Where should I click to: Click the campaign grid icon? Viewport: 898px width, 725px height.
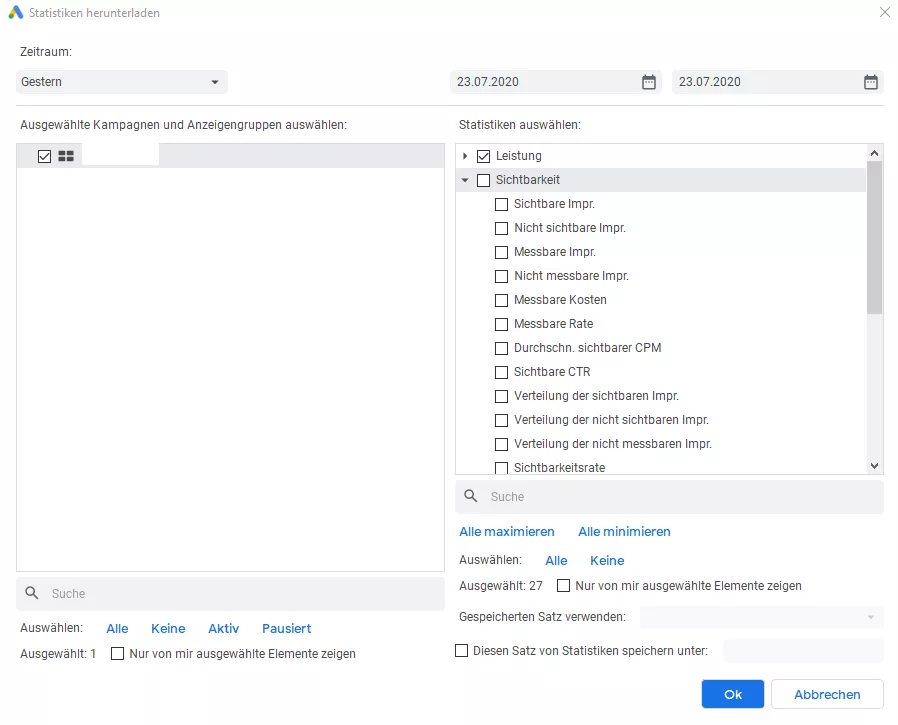66,156
